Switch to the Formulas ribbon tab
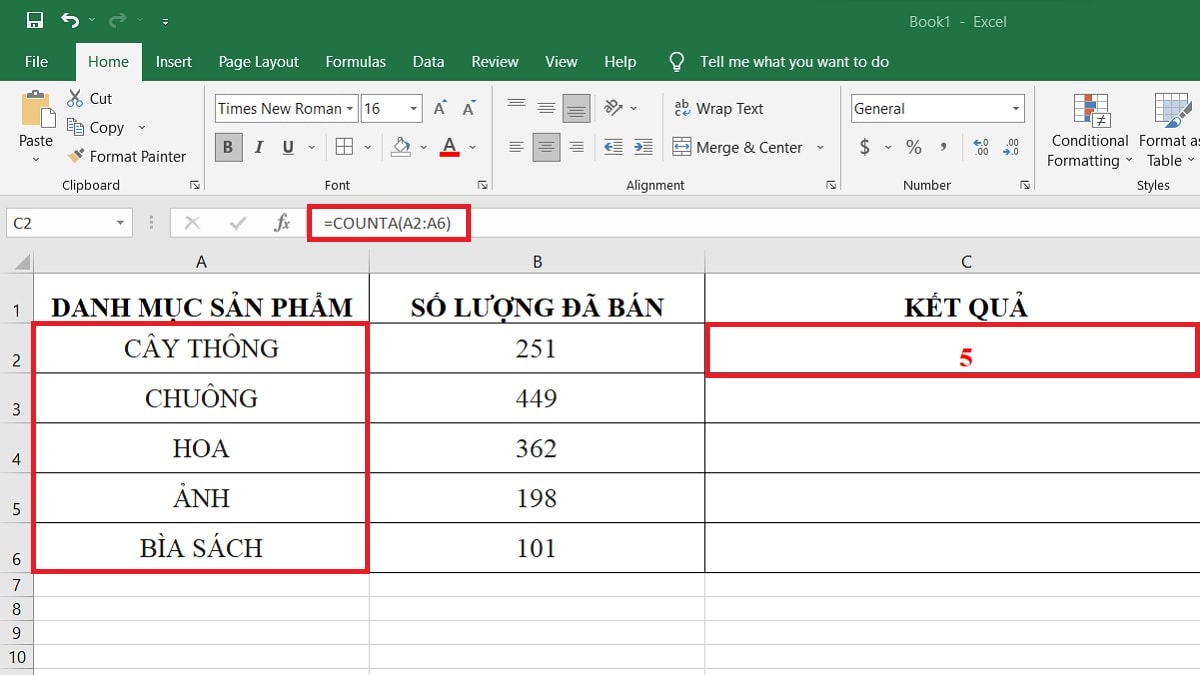This screenshot has width=1200, height=675. (x=355, y=61)
